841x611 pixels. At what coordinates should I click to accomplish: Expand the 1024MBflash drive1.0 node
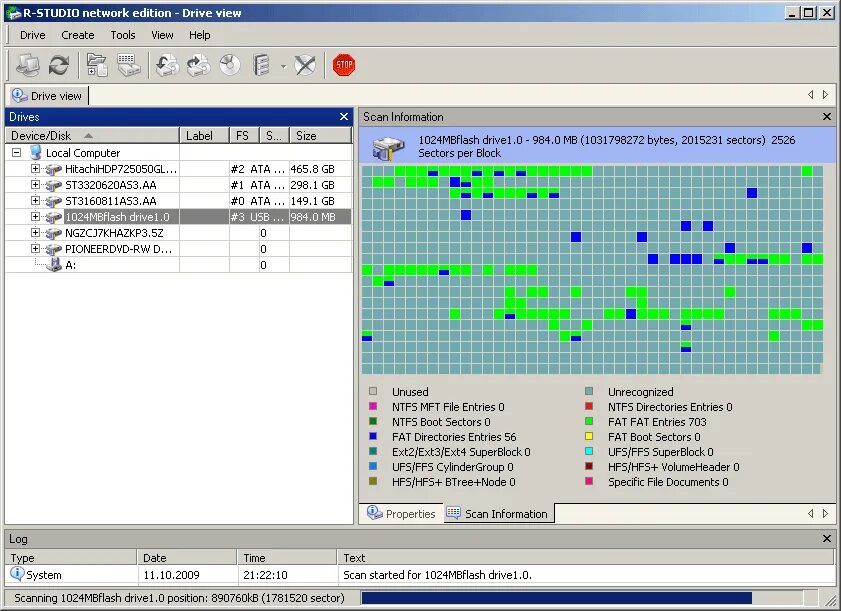coord(35,217)
